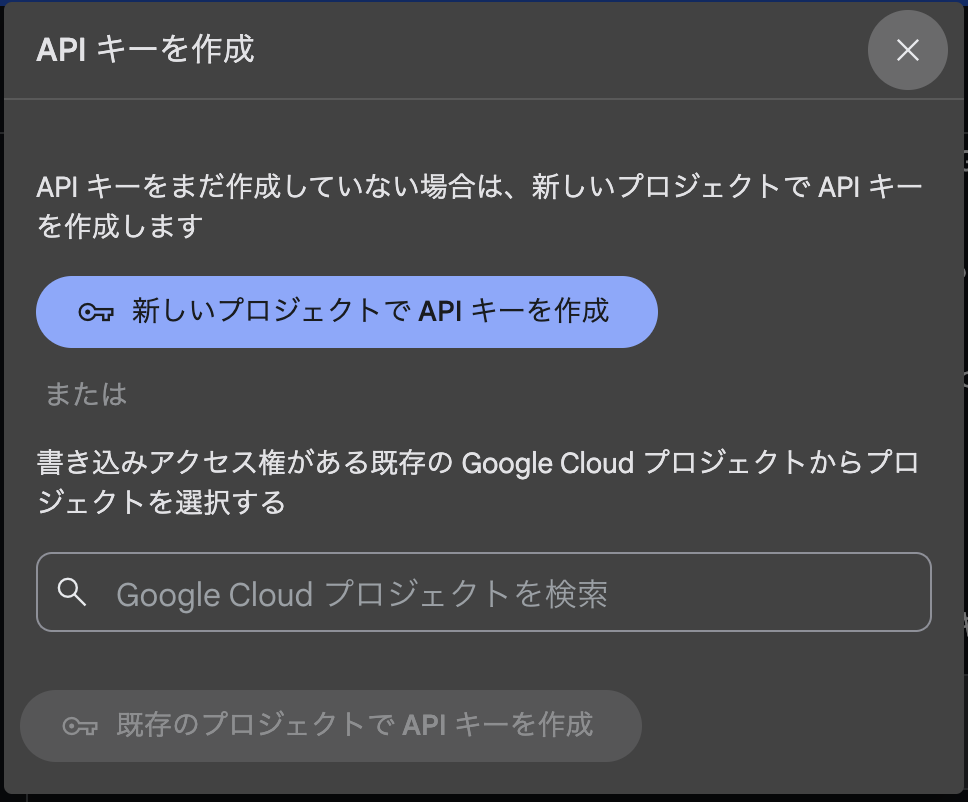Click the を作成します line of text

pos(120,226)
